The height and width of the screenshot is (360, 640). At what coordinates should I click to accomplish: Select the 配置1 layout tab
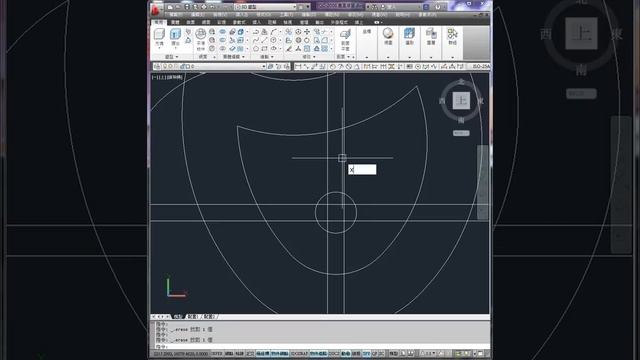pos(193,316)
